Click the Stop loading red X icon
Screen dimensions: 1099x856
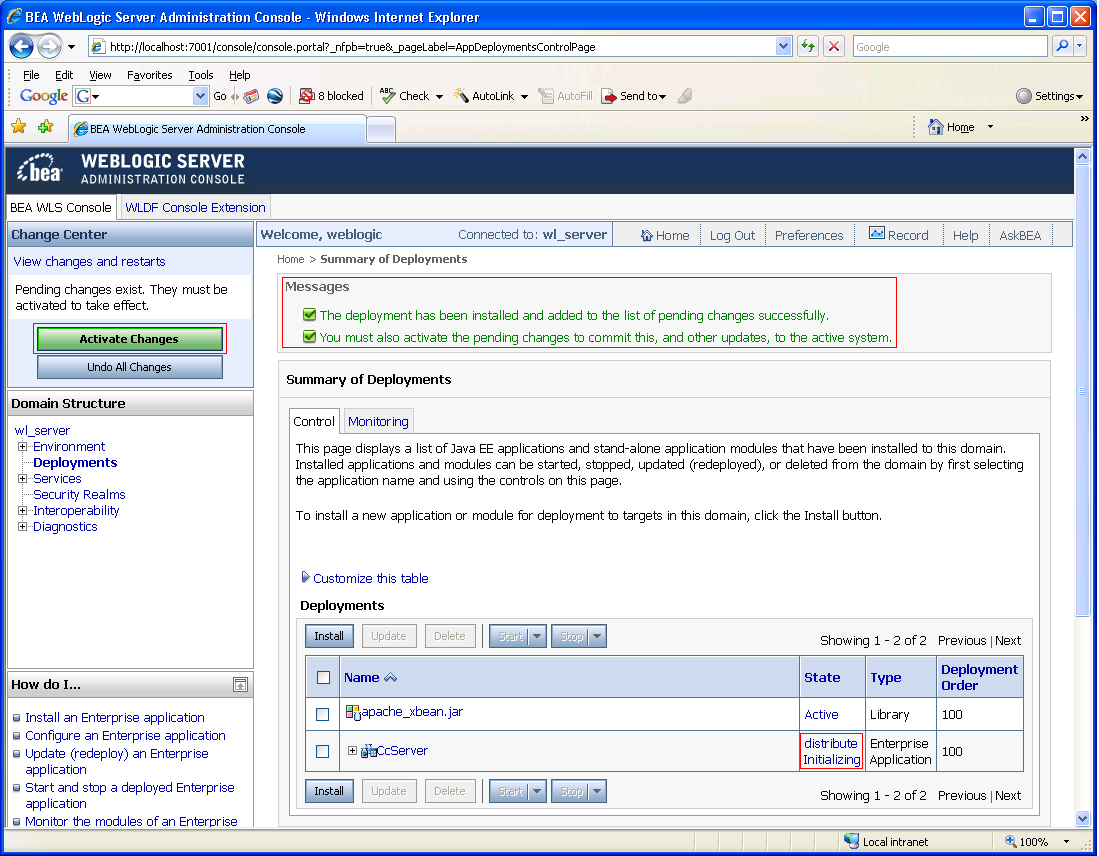[834, 46]
